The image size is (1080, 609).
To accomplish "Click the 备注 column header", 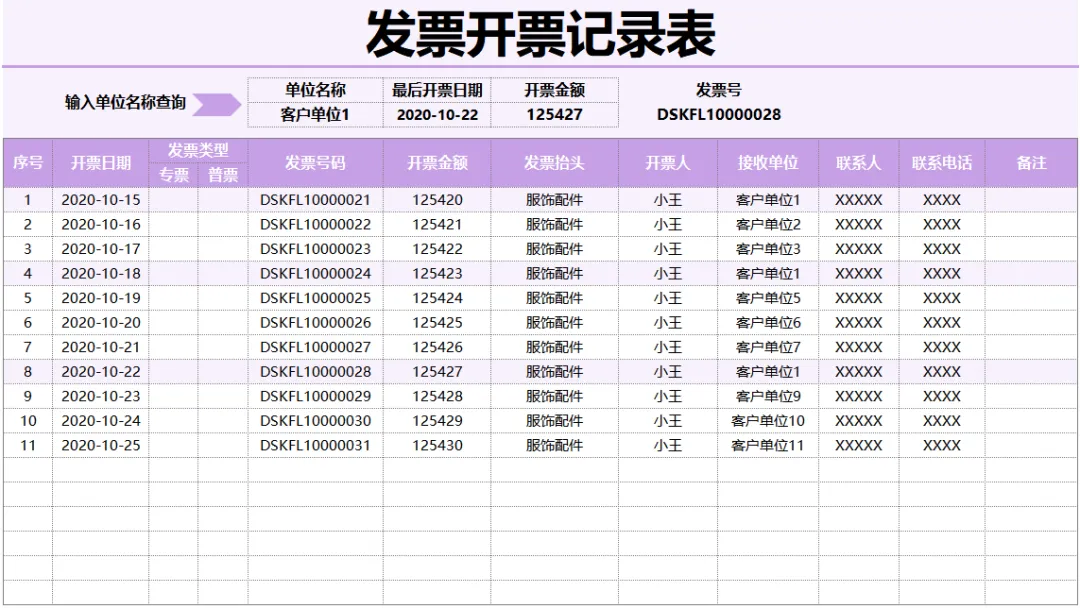I will (x=1031, y=163).
